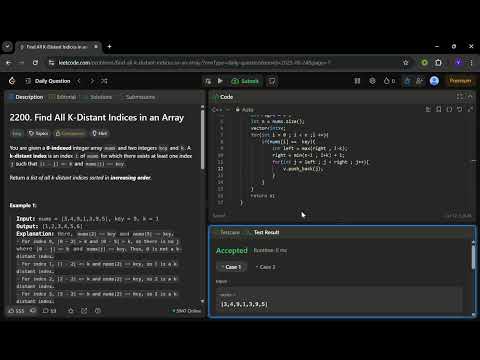Open the profile avatar menu
Image resolution: width=480 pixels, height=360 pixels.
pos(434,81)
